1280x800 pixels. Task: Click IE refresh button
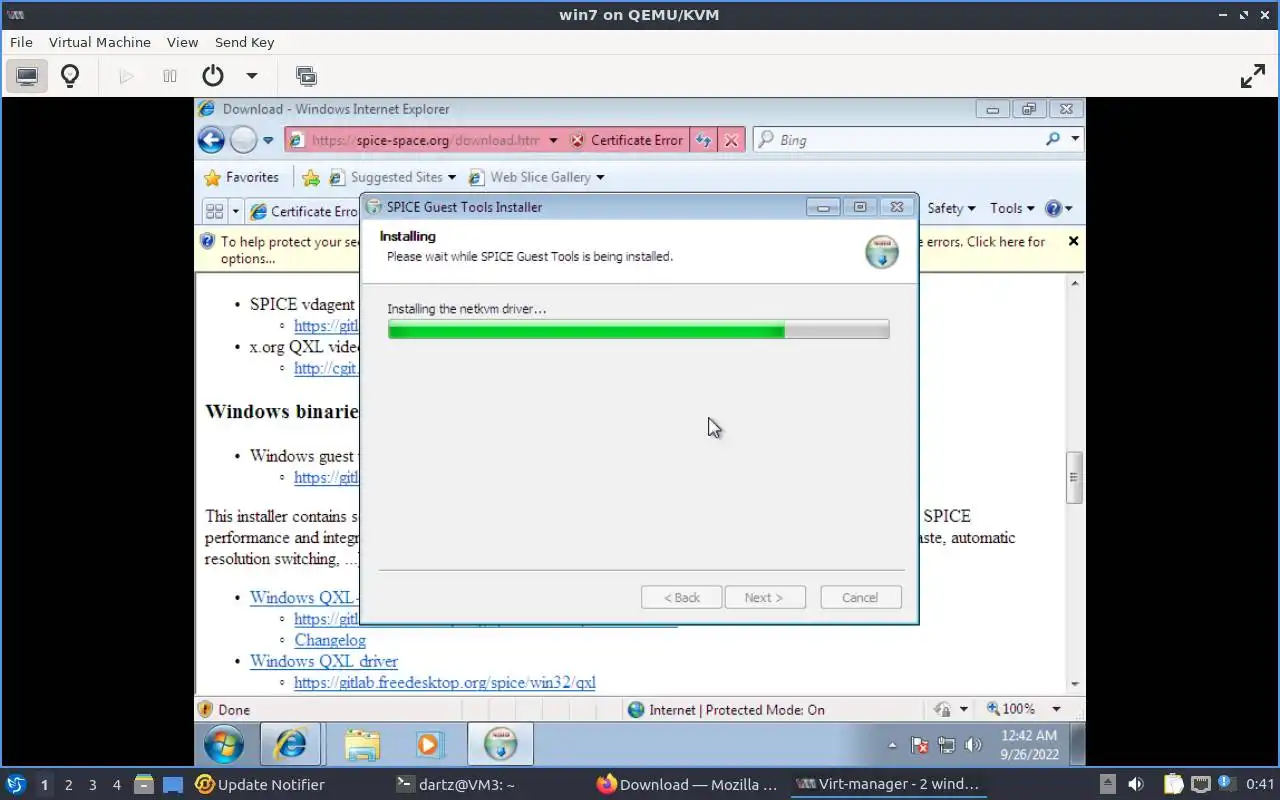[x=703, y=140]
